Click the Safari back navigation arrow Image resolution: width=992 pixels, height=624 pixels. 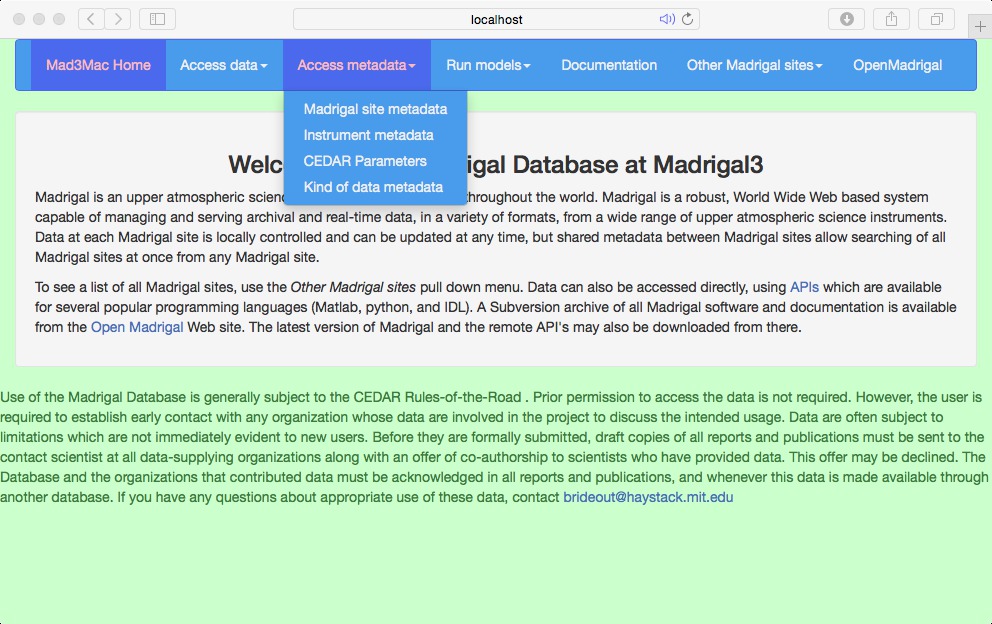click(91, 19)
